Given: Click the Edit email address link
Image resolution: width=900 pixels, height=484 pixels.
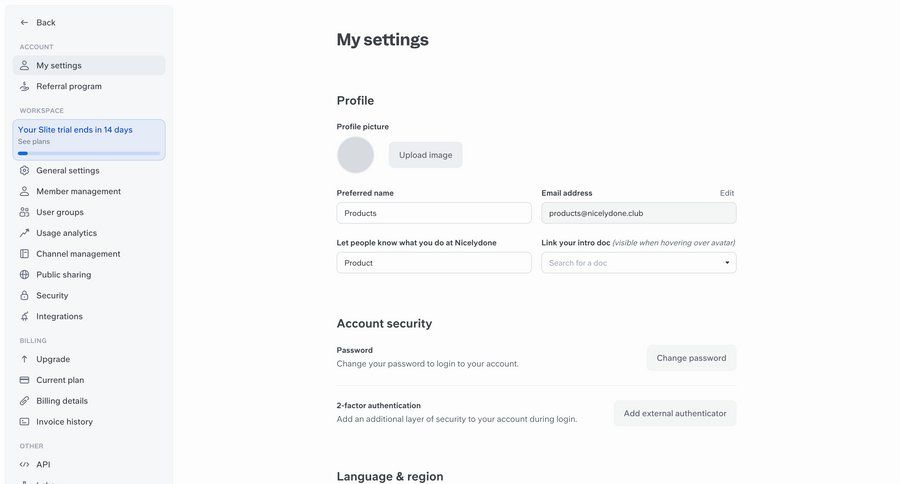Looking at the screenshot, I should [x=727, y=193].
